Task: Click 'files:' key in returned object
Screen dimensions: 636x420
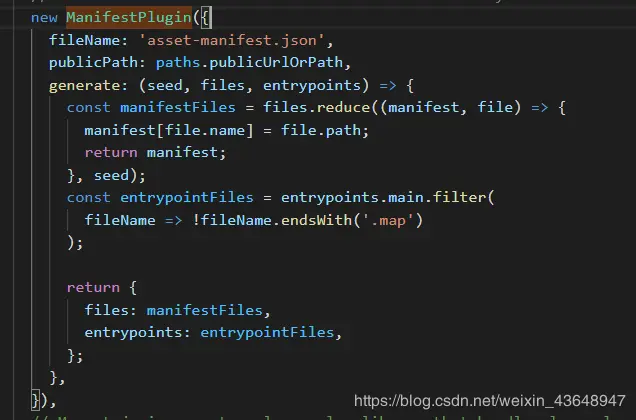Action: [x=110, y=310]
